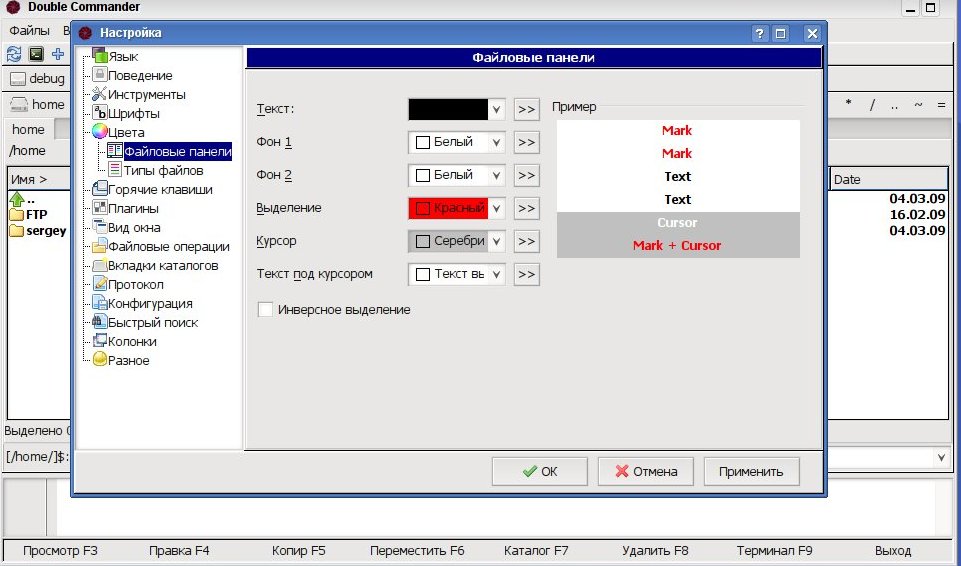Click the Цвета color wheel icon
The width and height of the screenshot is (961, 566).
[x=99, y=132]
